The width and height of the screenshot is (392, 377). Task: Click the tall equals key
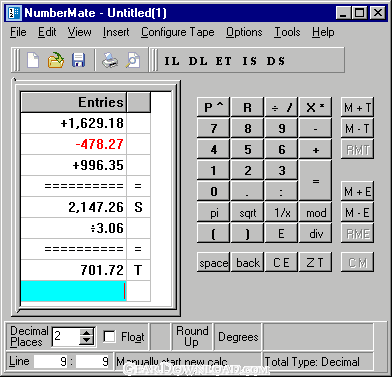click(x=315, y=181)
